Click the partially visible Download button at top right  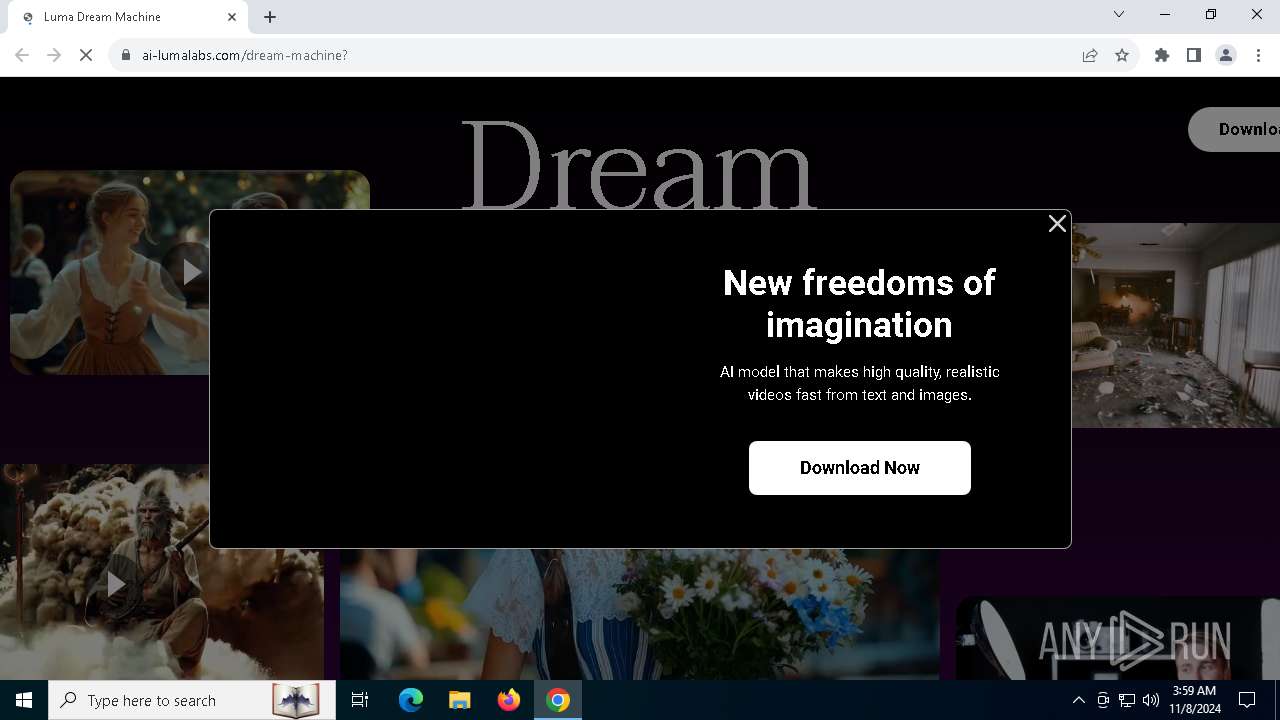pyautogui.click(x=1234, y=130)
